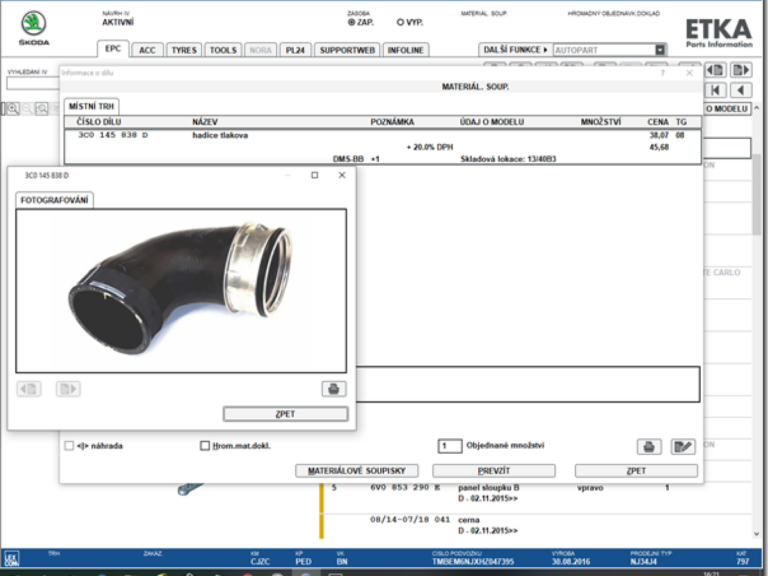Open the AUTOPART dropdown
768x576 pixels.
(x=660, y=49)
